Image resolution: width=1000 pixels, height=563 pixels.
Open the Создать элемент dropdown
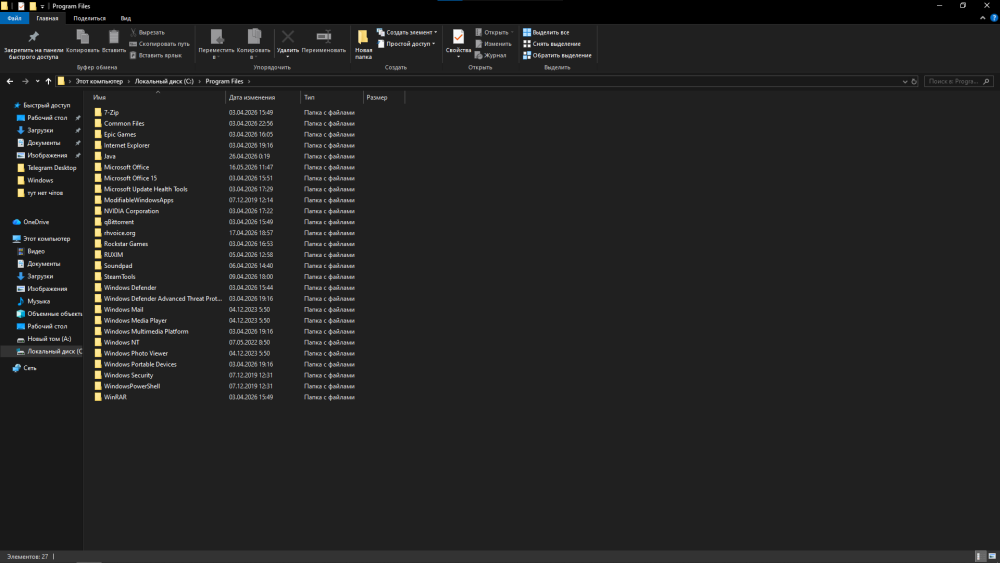coord(407,32)
